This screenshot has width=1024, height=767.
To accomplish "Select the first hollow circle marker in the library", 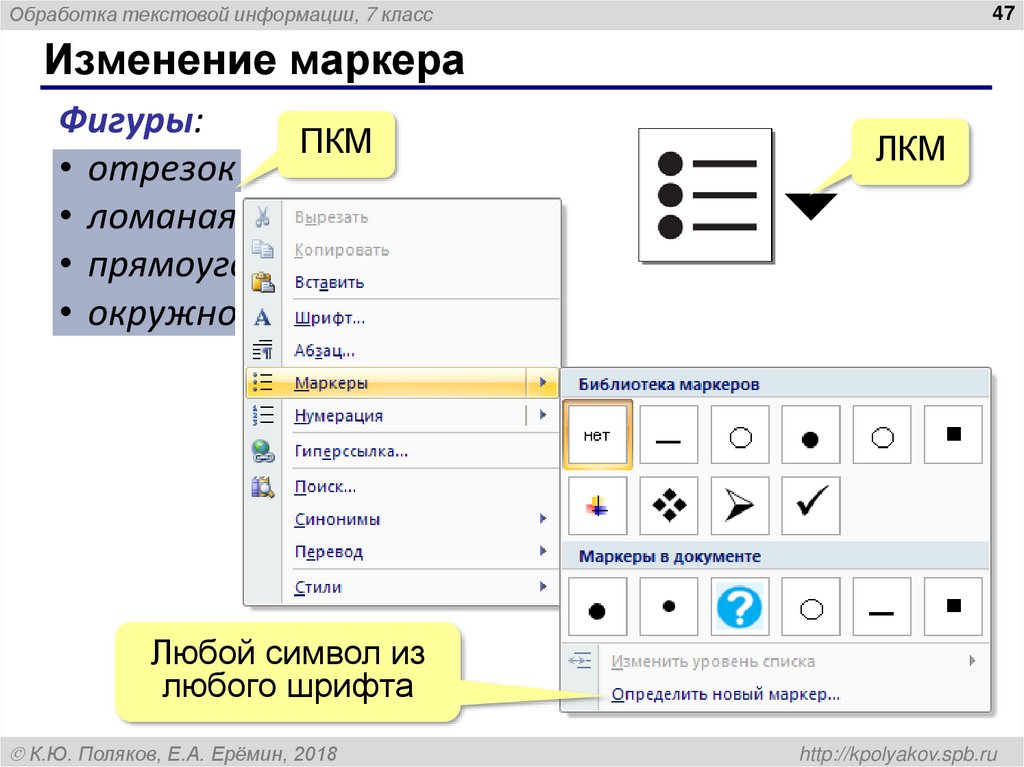I will click(740, 434).
